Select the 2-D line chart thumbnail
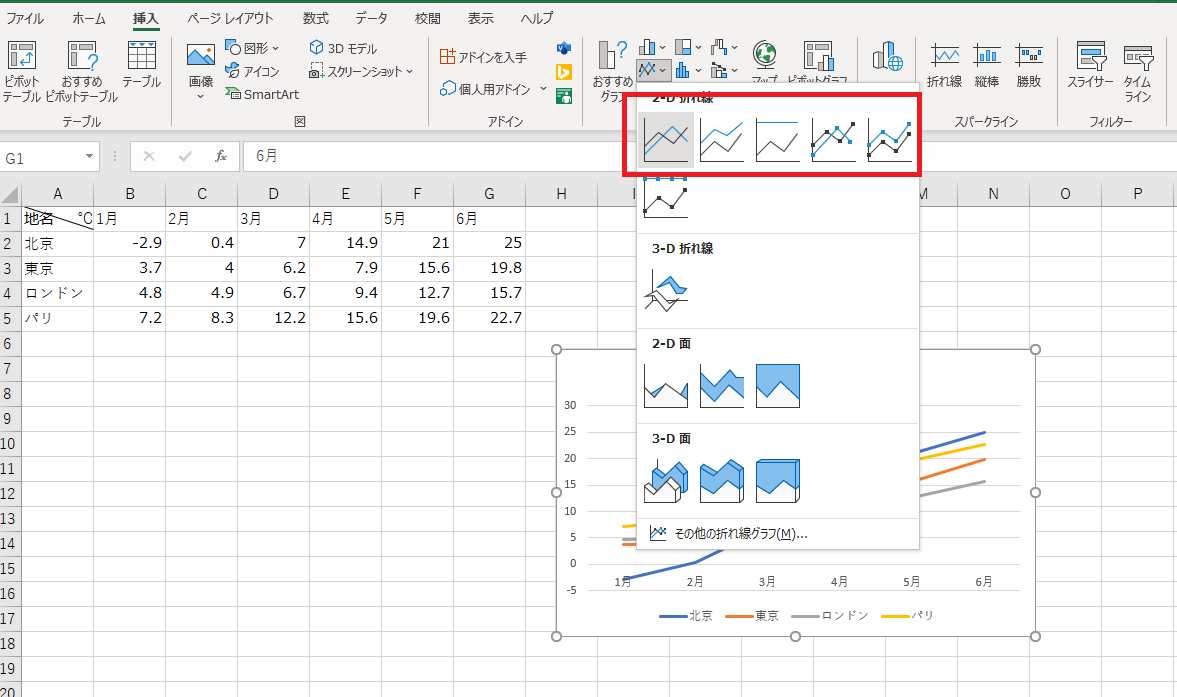Viewport: 1177px width, 697px height. point(666,140)
